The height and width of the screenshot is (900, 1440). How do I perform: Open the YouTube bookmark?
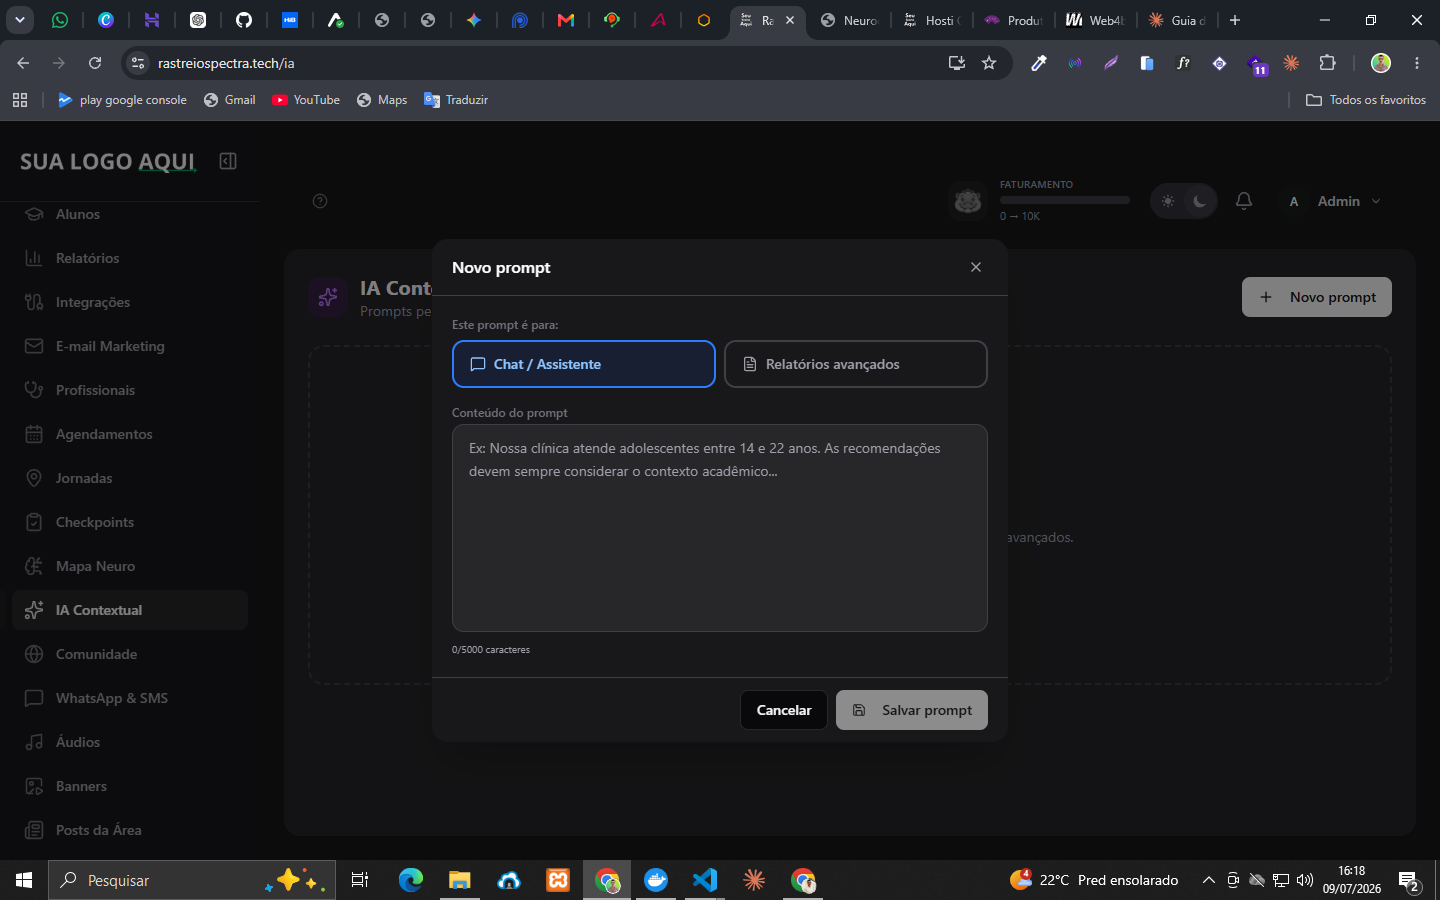(306, 100)
